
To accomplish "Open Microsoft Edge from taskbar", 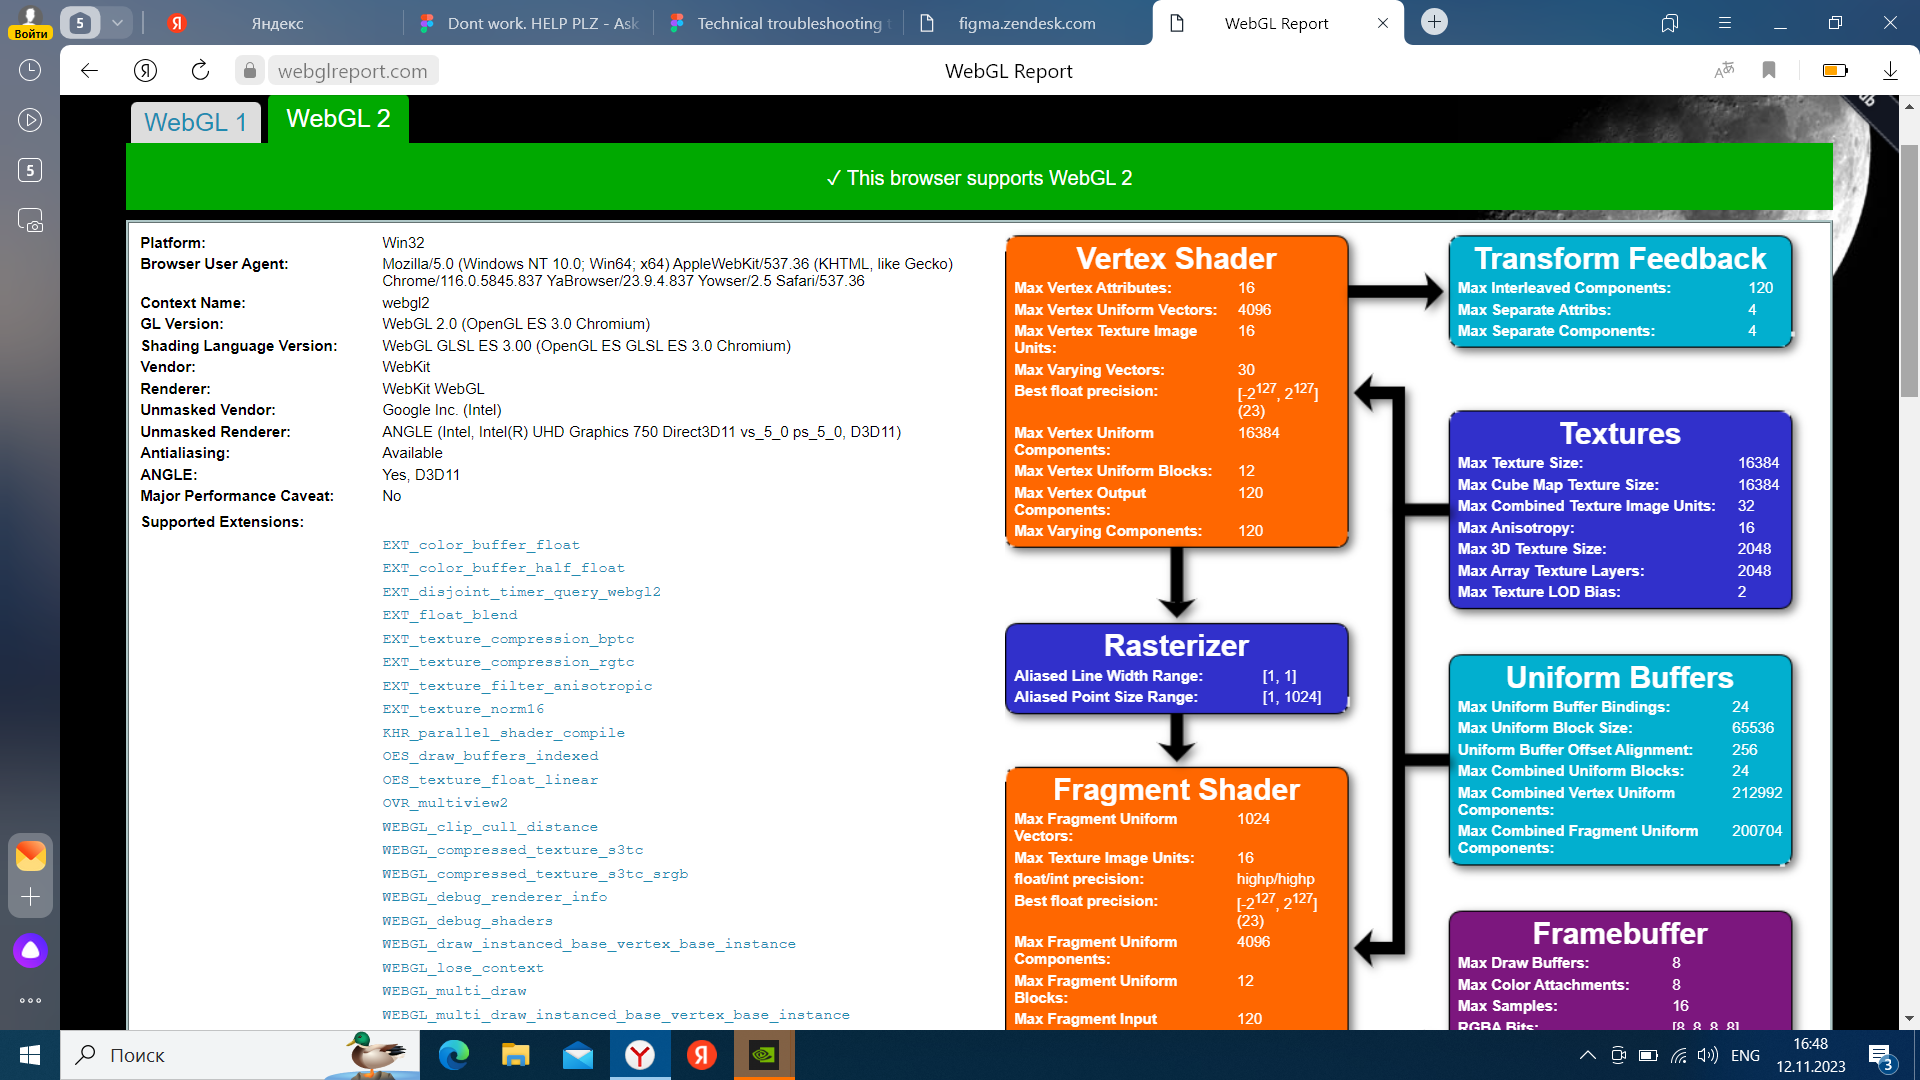I will coord(454,1055).
